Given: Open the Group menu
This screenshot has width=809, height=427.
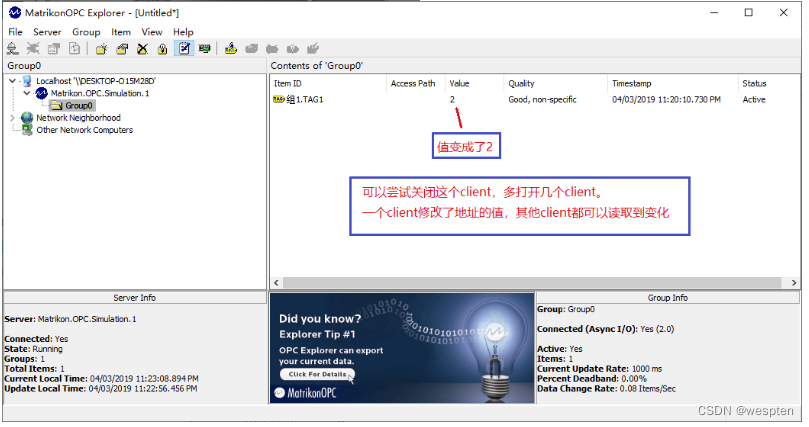Looking at the screenshot, I should tap(86, 32).
